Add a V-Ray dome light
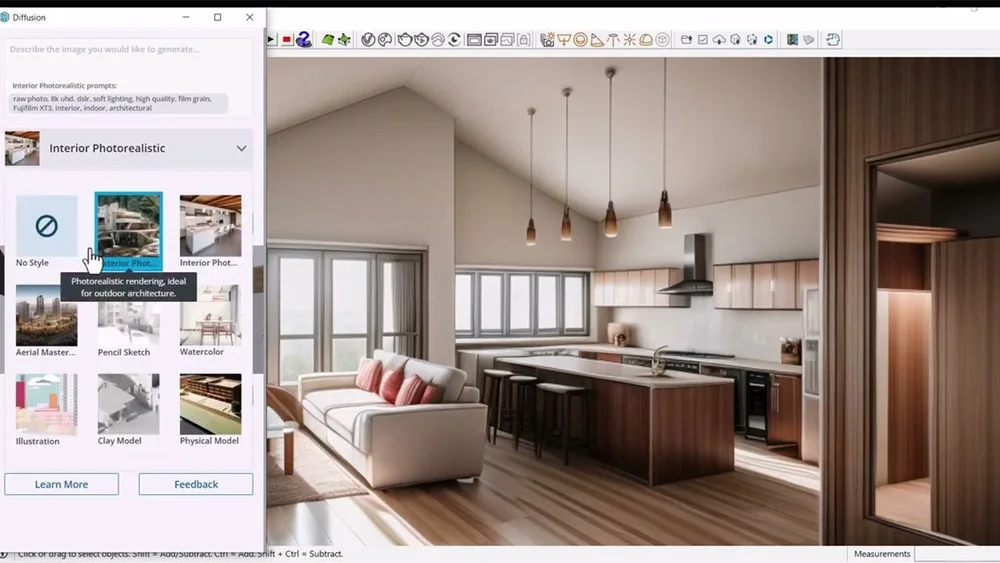 [645, 40]
